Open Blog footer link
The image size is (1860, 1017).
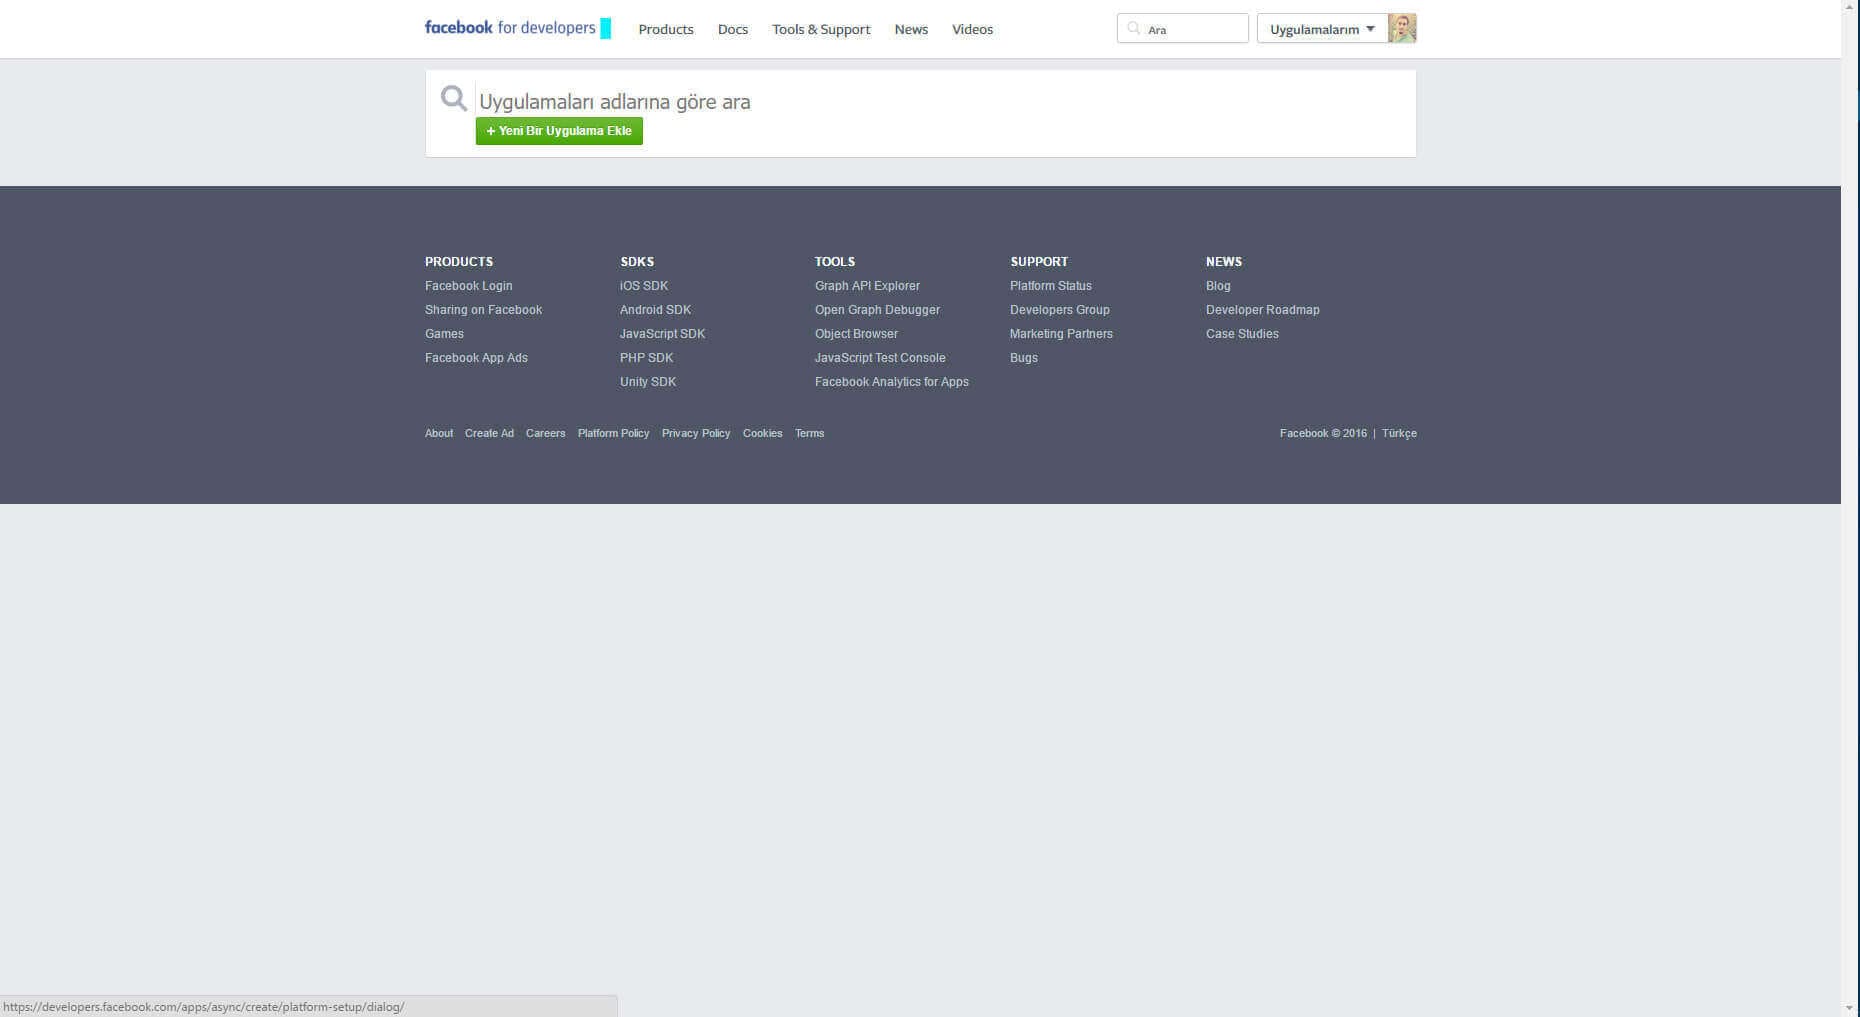tap(1218, 286)
